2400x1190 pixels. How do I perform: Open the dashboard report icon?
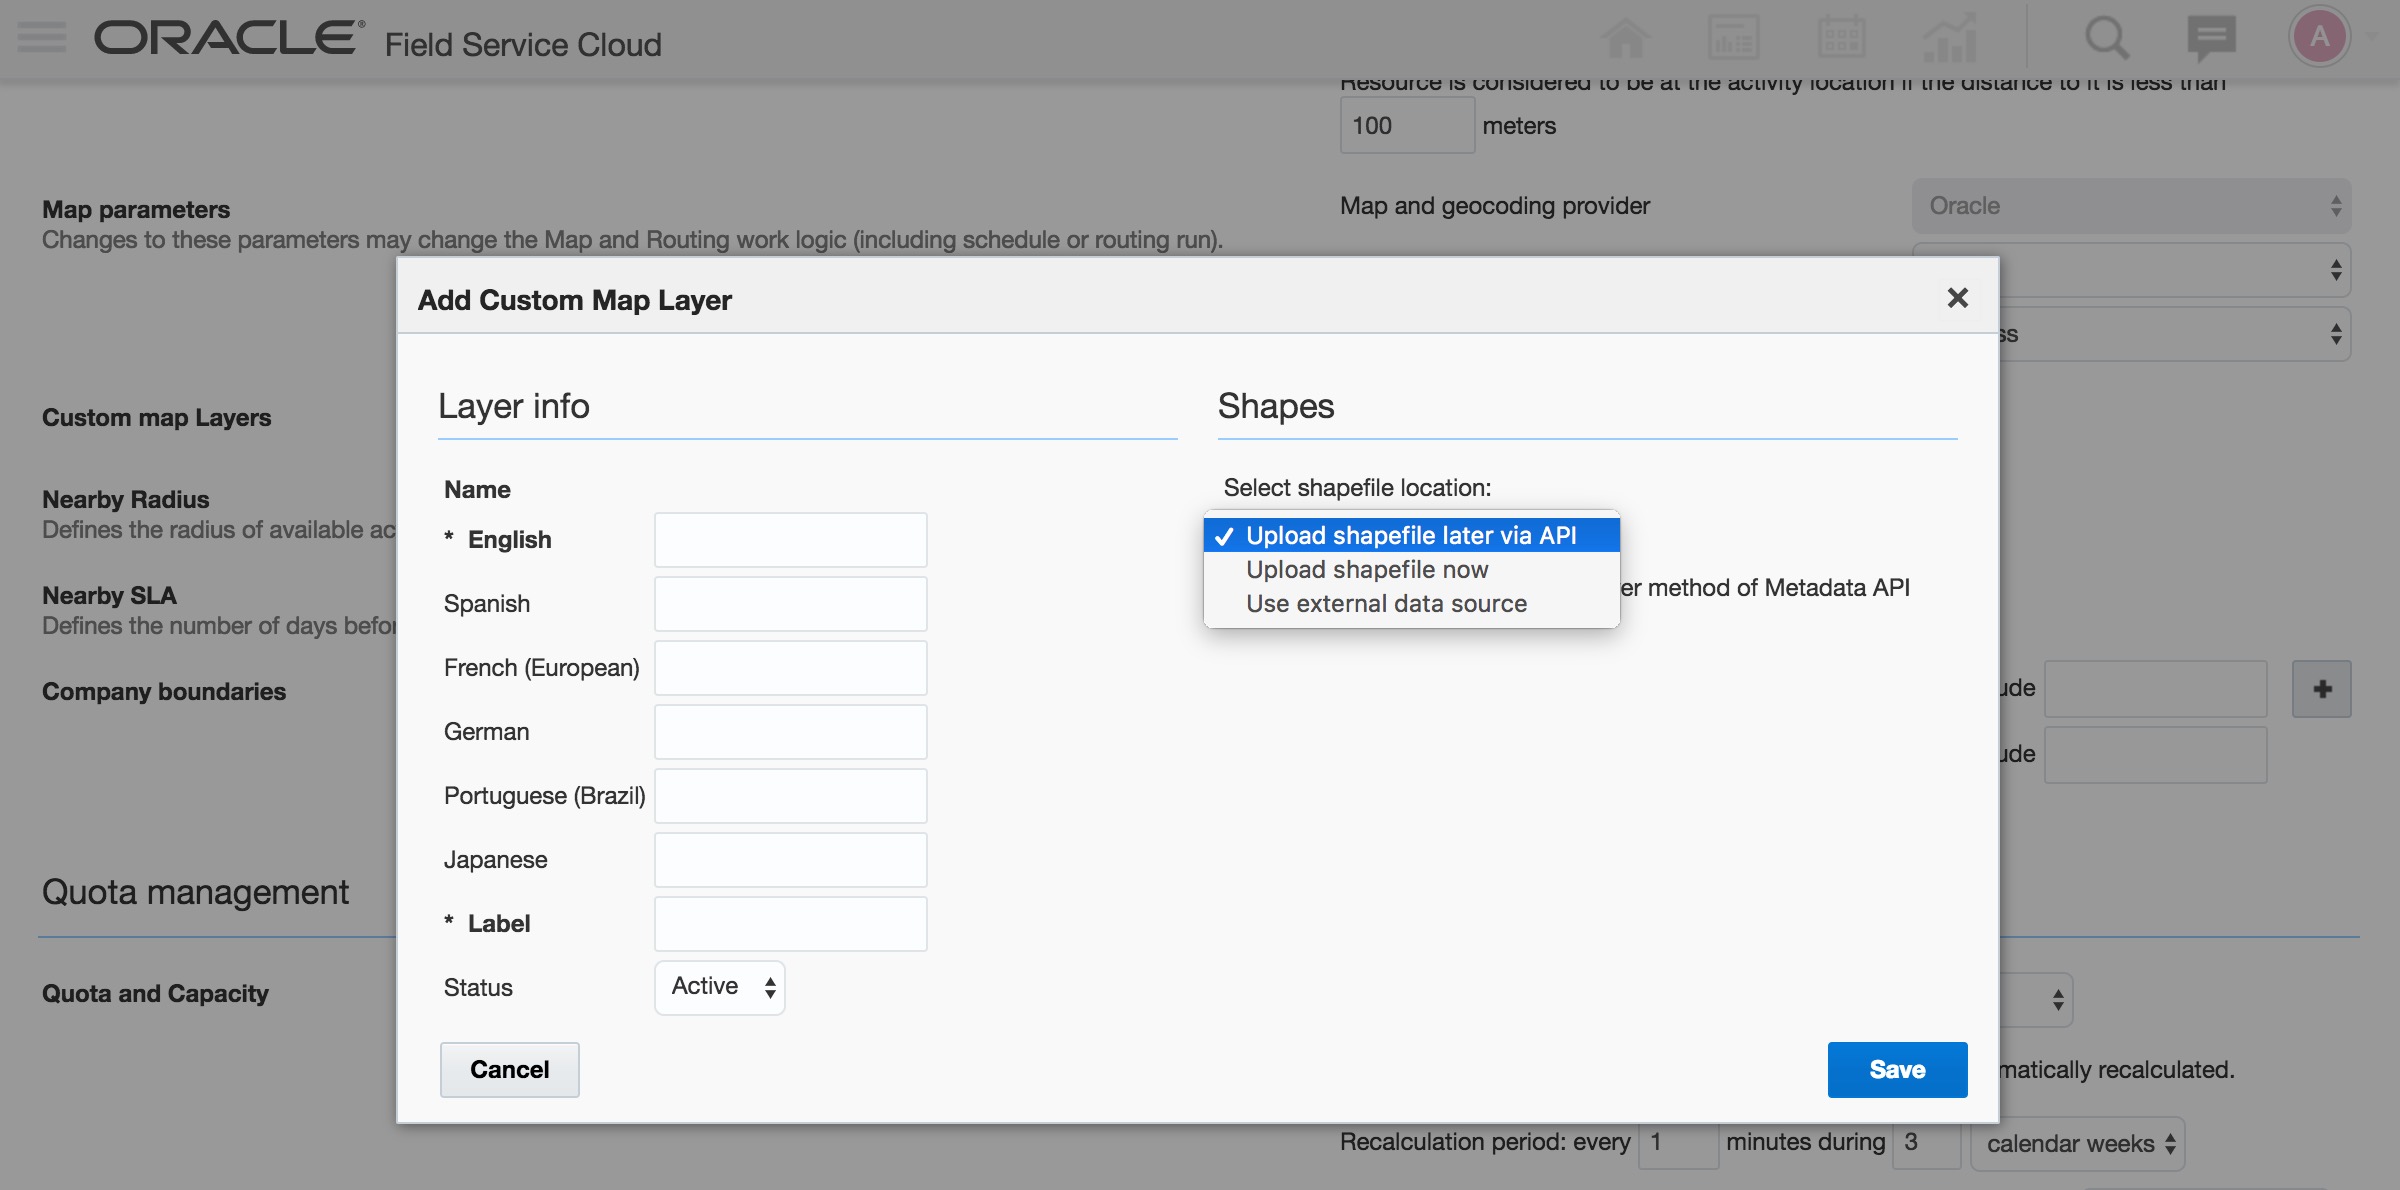1733,38
